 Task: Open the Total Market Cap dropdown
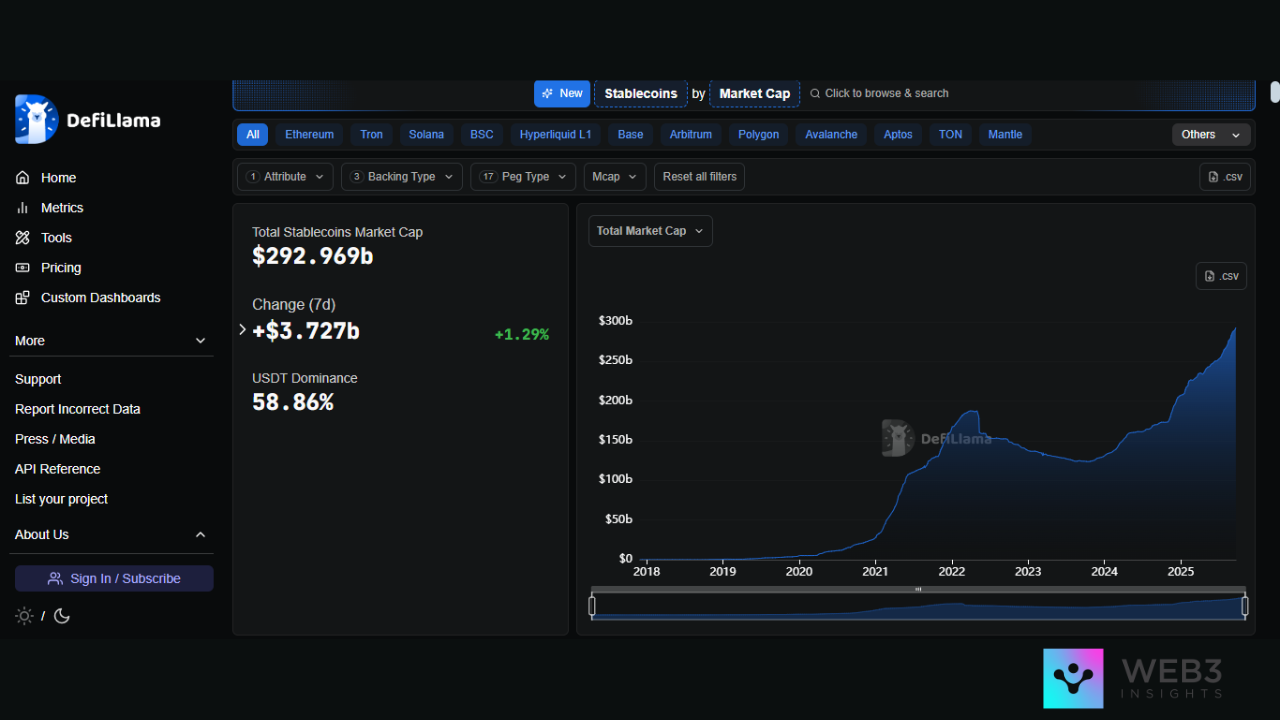pyautogui.click(x=650, y=231)
